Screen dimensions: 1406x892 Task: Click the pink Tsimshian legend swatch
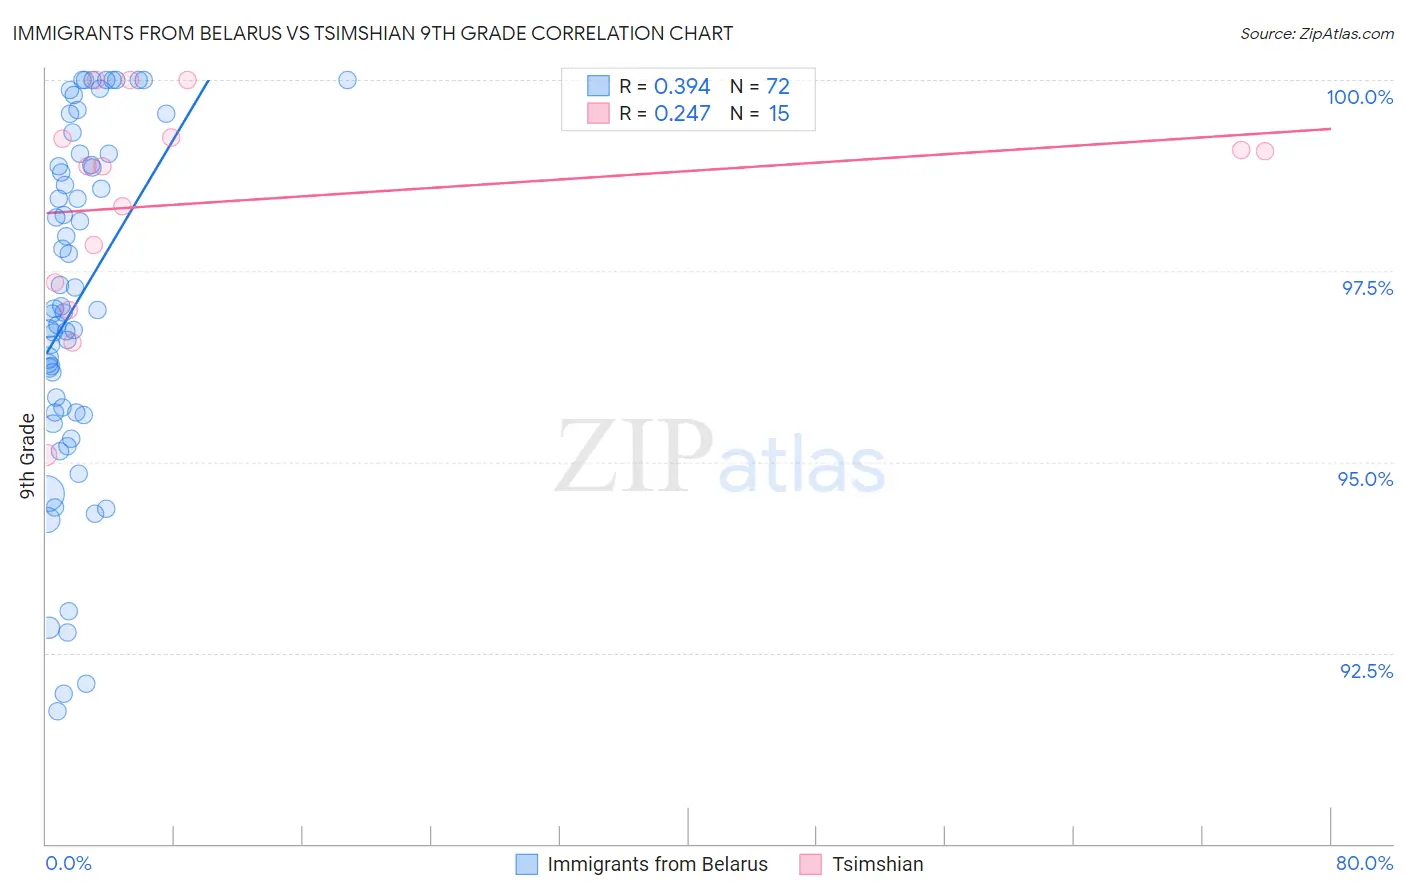coord(811,864)
